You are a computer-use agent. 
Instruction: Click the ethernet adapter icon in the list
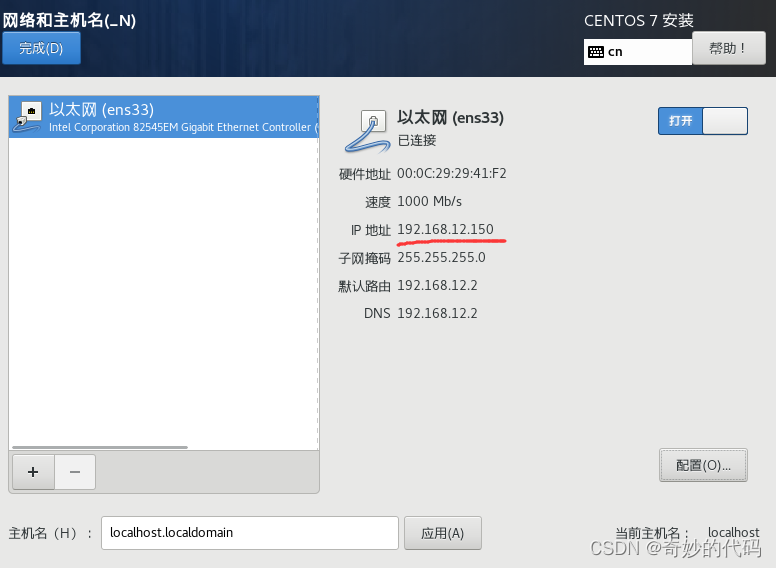point(28,117)
